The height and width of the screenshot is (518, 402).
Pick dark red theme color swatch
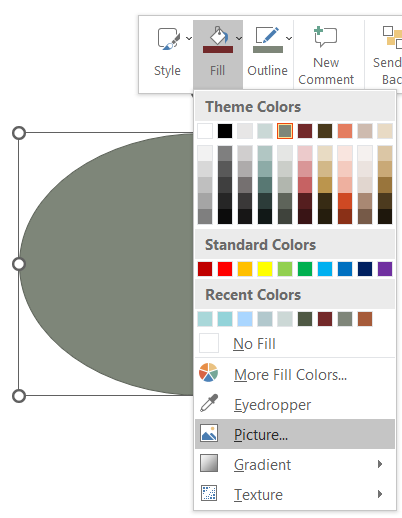305,131
